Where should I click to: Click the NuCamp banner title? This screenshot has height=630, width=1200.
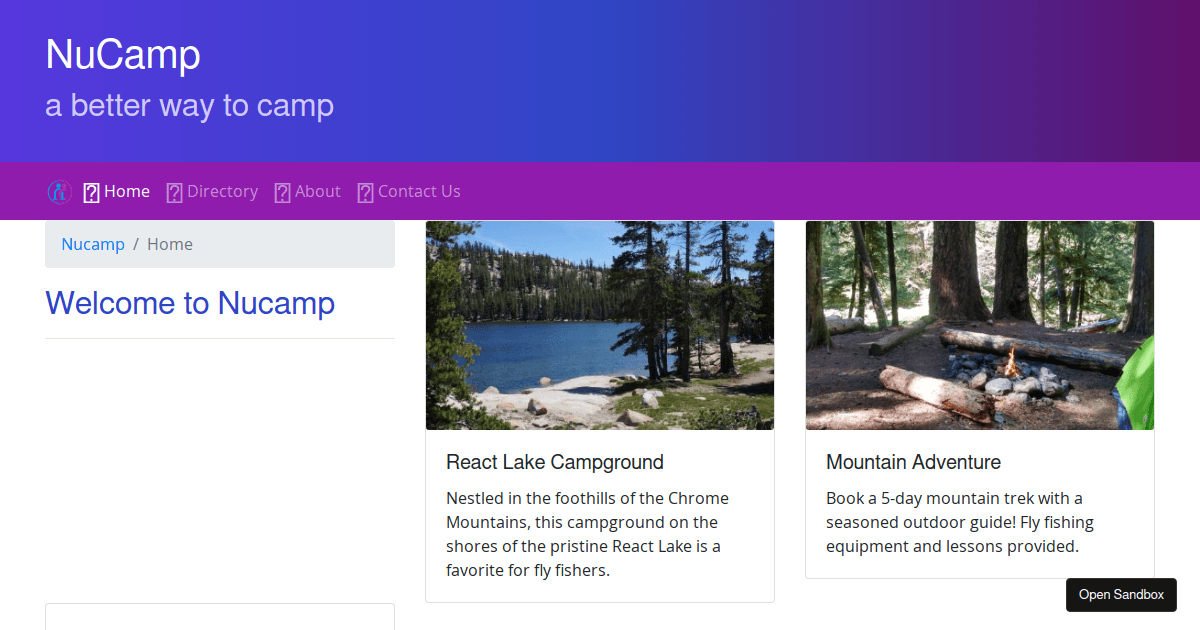pos(123,55)
